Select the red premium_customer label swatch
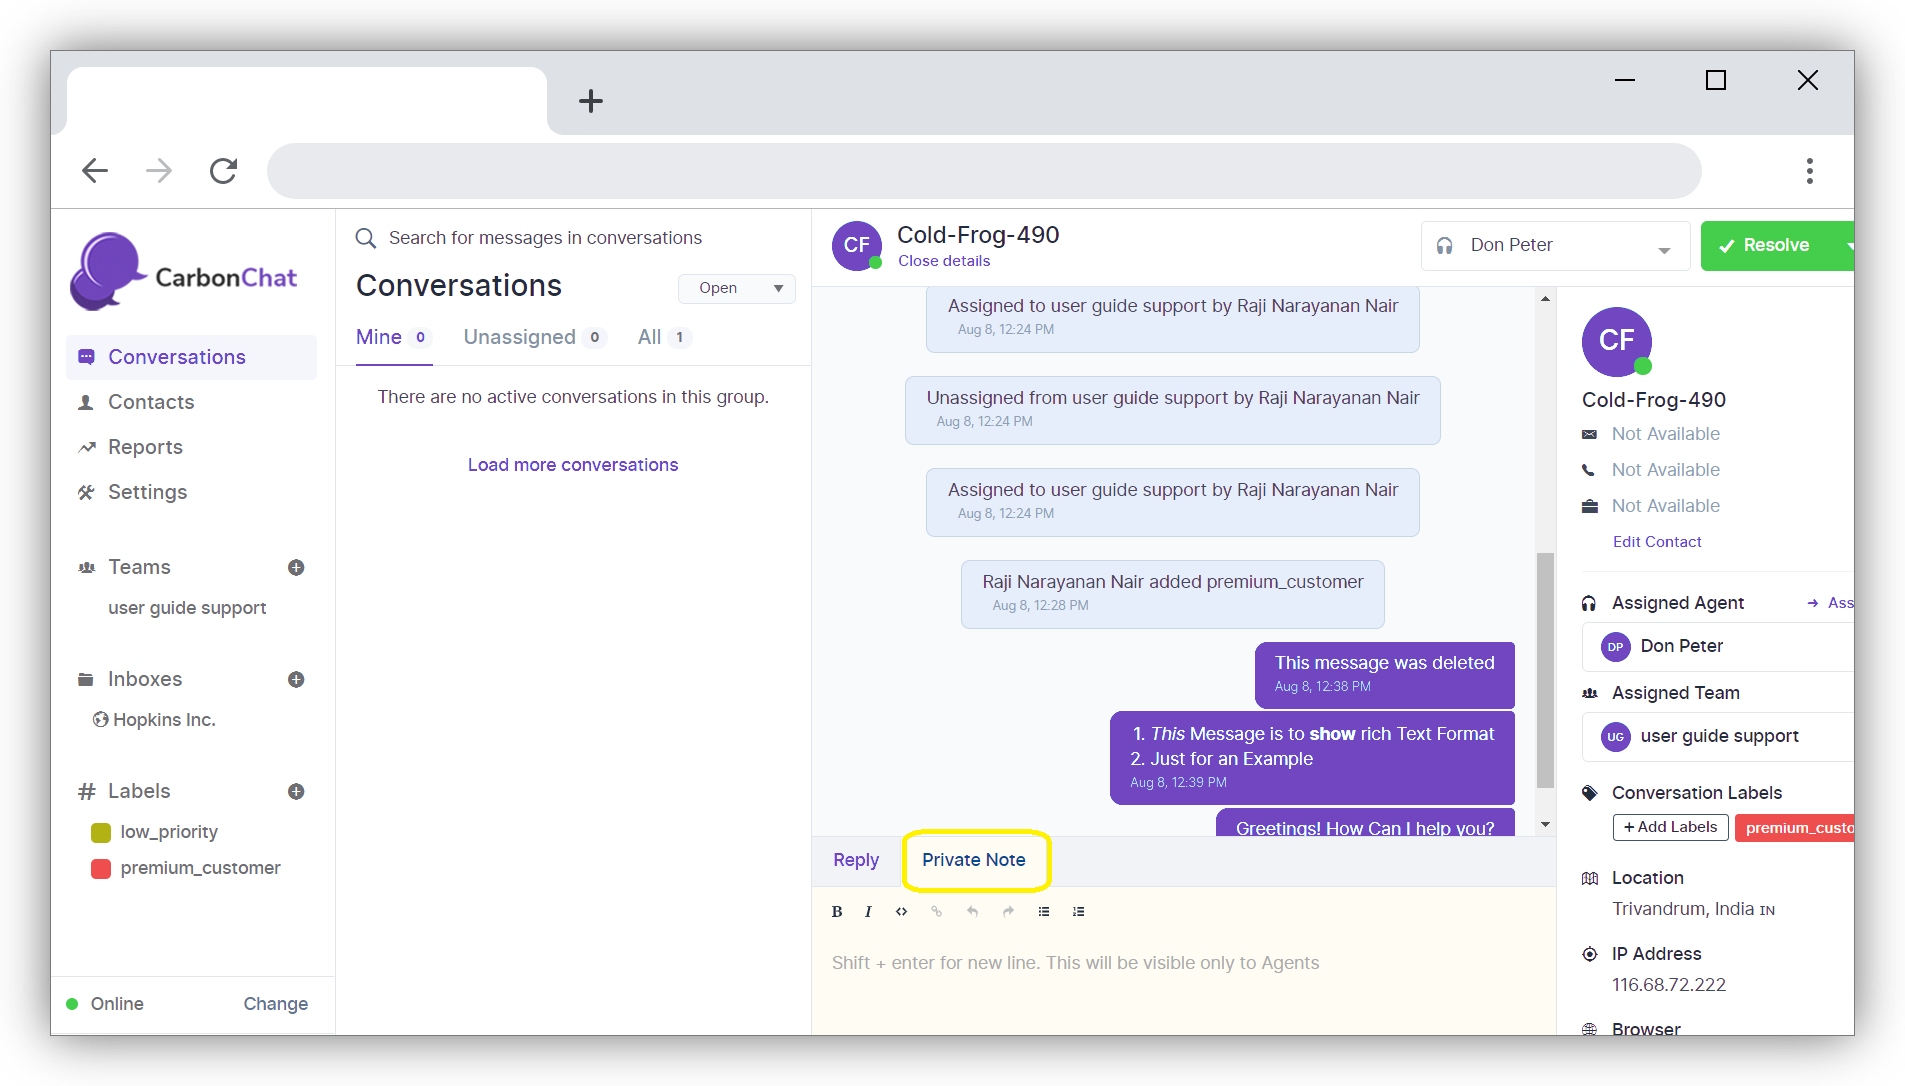The width and height of the screenshot is (1905, 1086). coord(101,868)
